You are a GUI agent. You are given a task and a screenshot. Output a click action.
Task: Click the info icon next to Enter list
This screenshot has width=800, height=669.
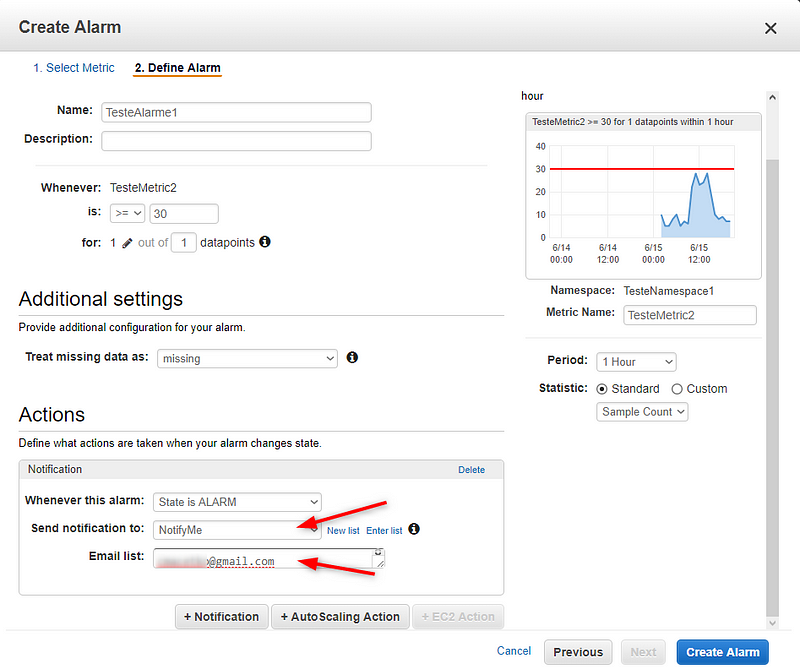tap(414, 529)
